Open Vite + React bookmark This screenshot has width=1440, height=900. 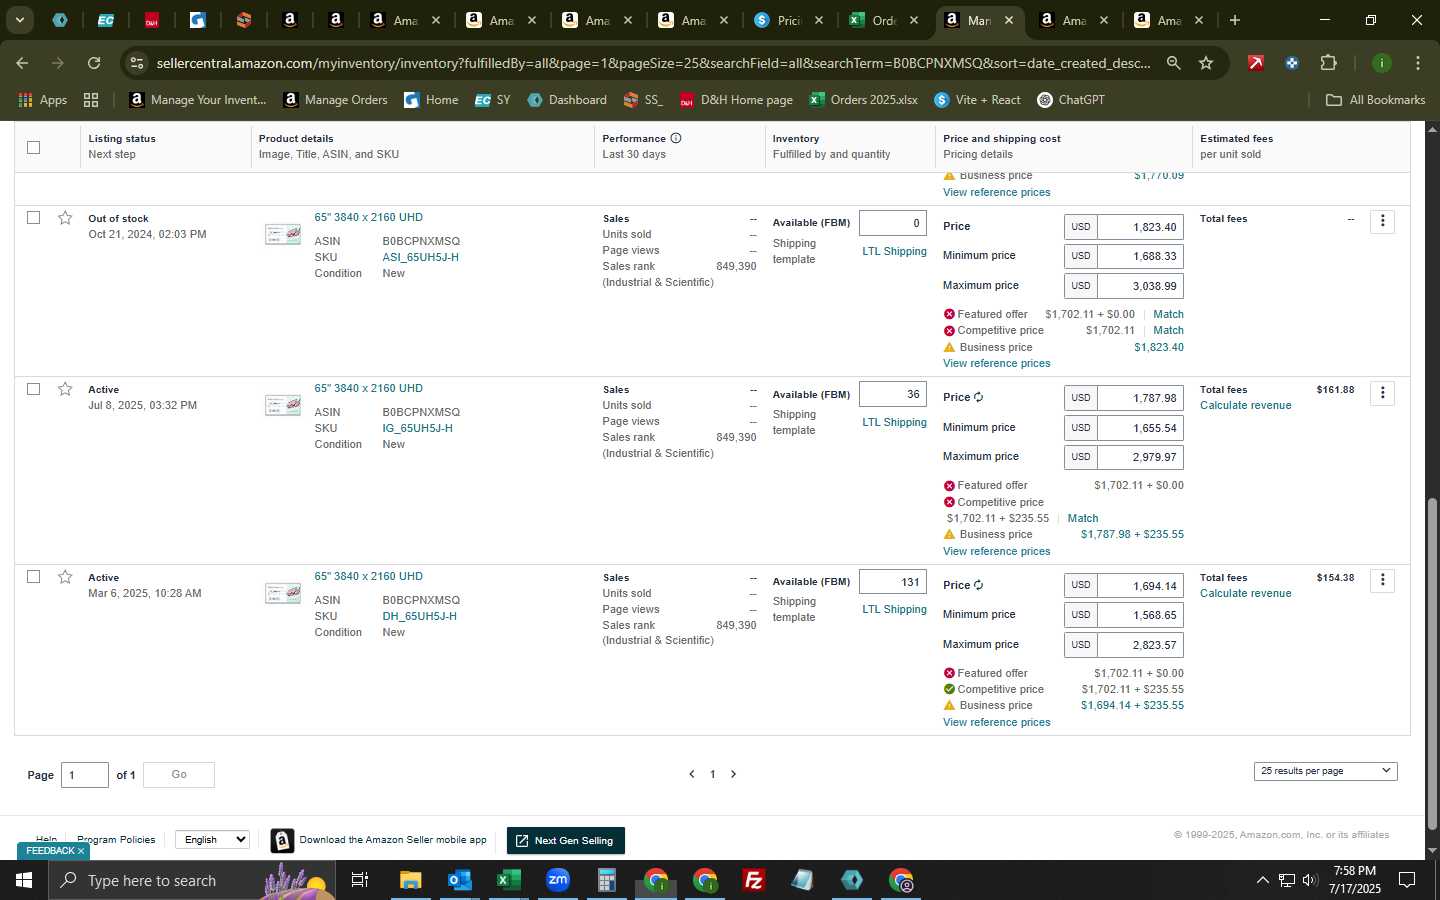pos(977,100)
